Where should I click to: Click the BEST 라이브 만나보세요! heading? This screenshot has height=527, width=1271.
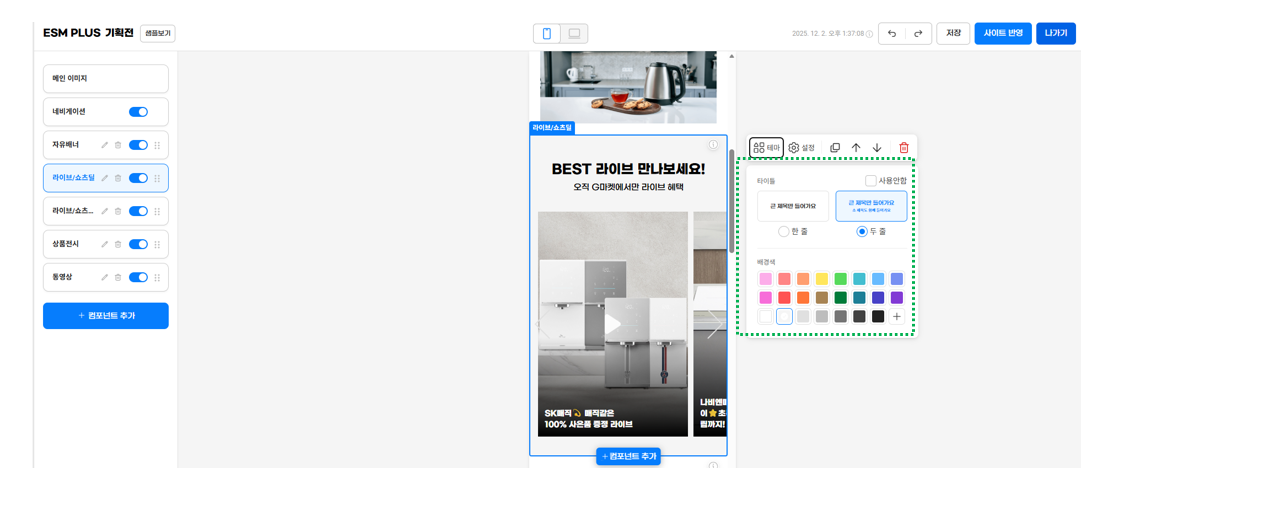click(x=628, y=169)
